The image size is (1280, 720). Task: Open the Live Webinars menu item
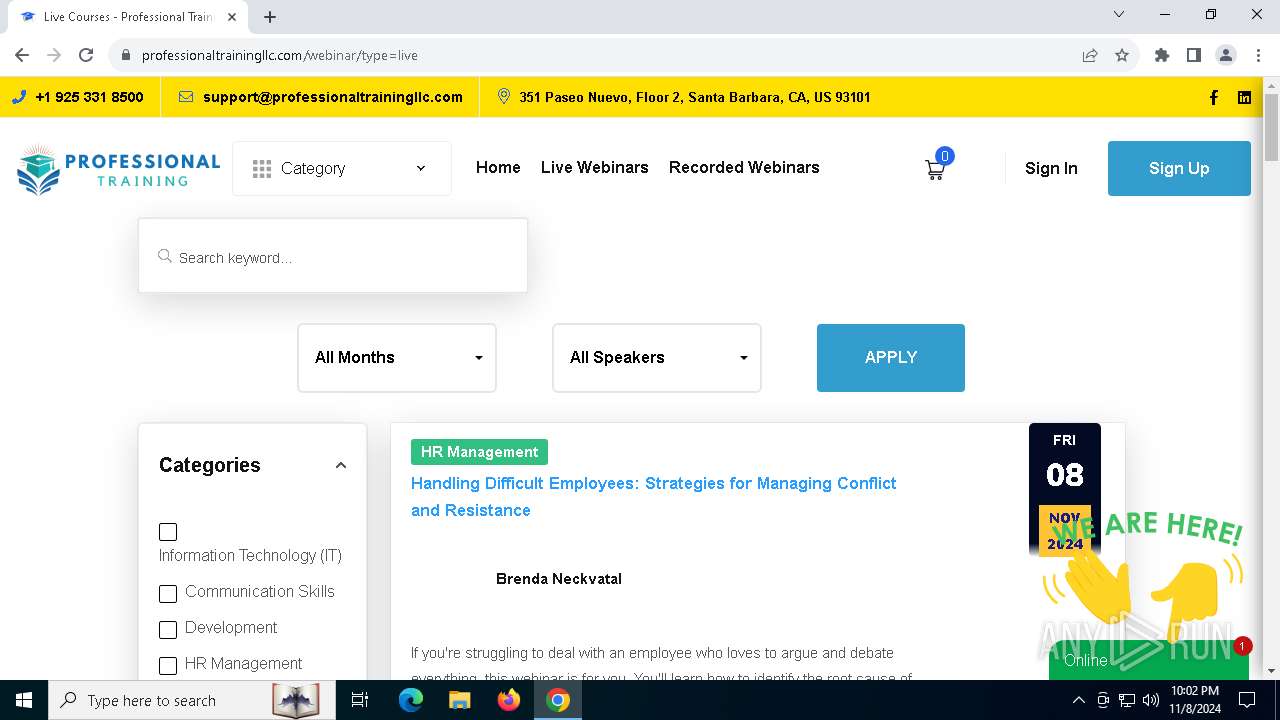tap(595, 167)
